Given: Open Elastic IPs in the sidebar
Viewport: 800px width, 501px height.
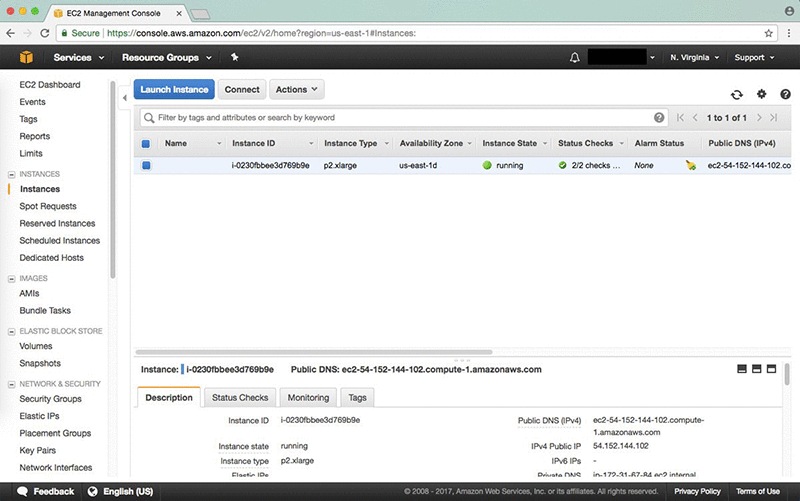Looking at the screenshot, I should click(39, 416).
